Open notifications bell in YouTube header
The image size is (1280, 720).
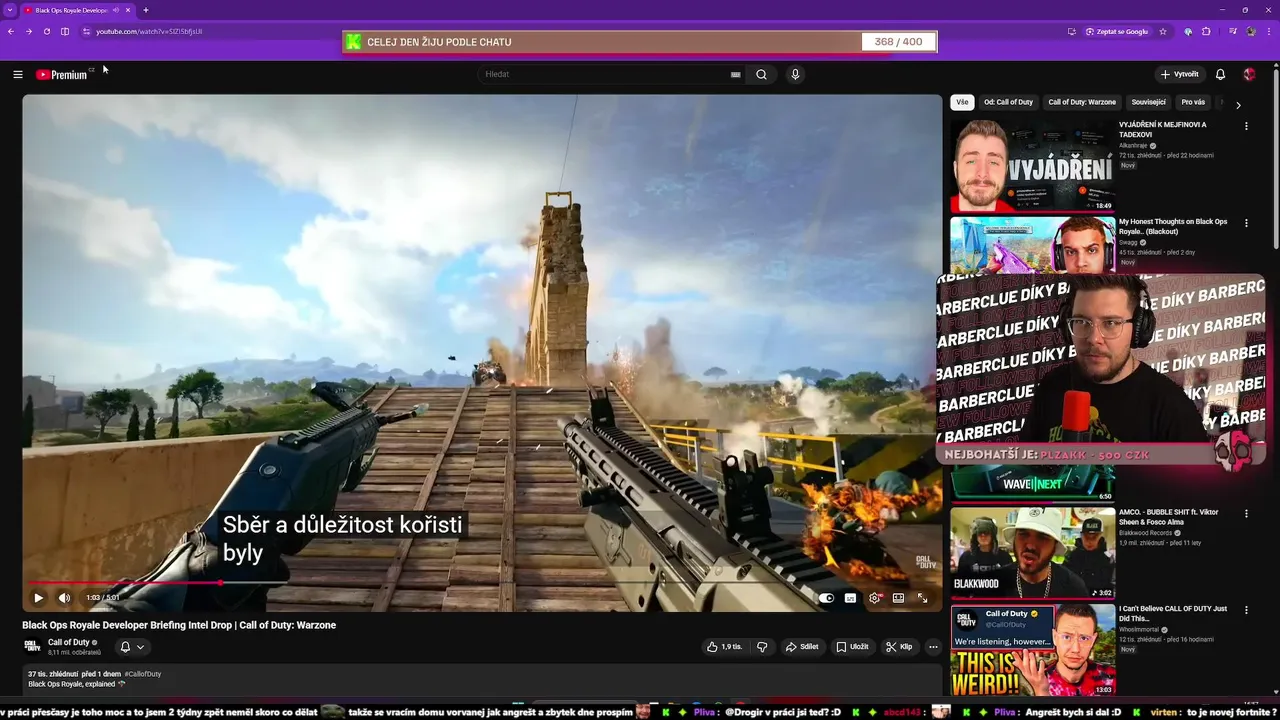[x=1220, y=74]
